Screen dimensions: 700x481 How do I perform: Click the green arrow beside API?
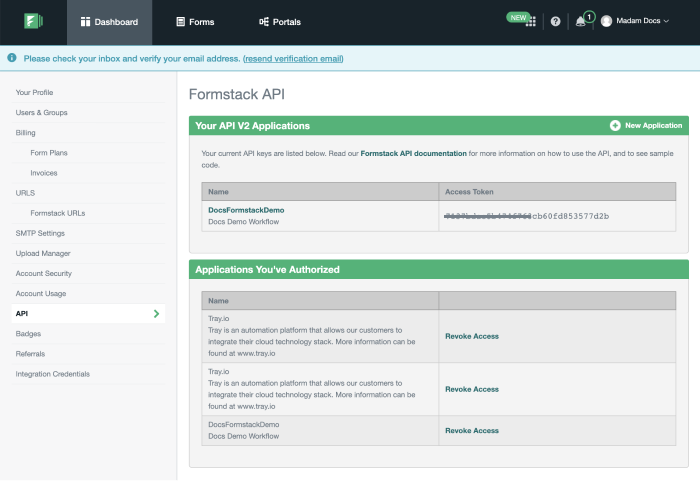pos(156,314)
